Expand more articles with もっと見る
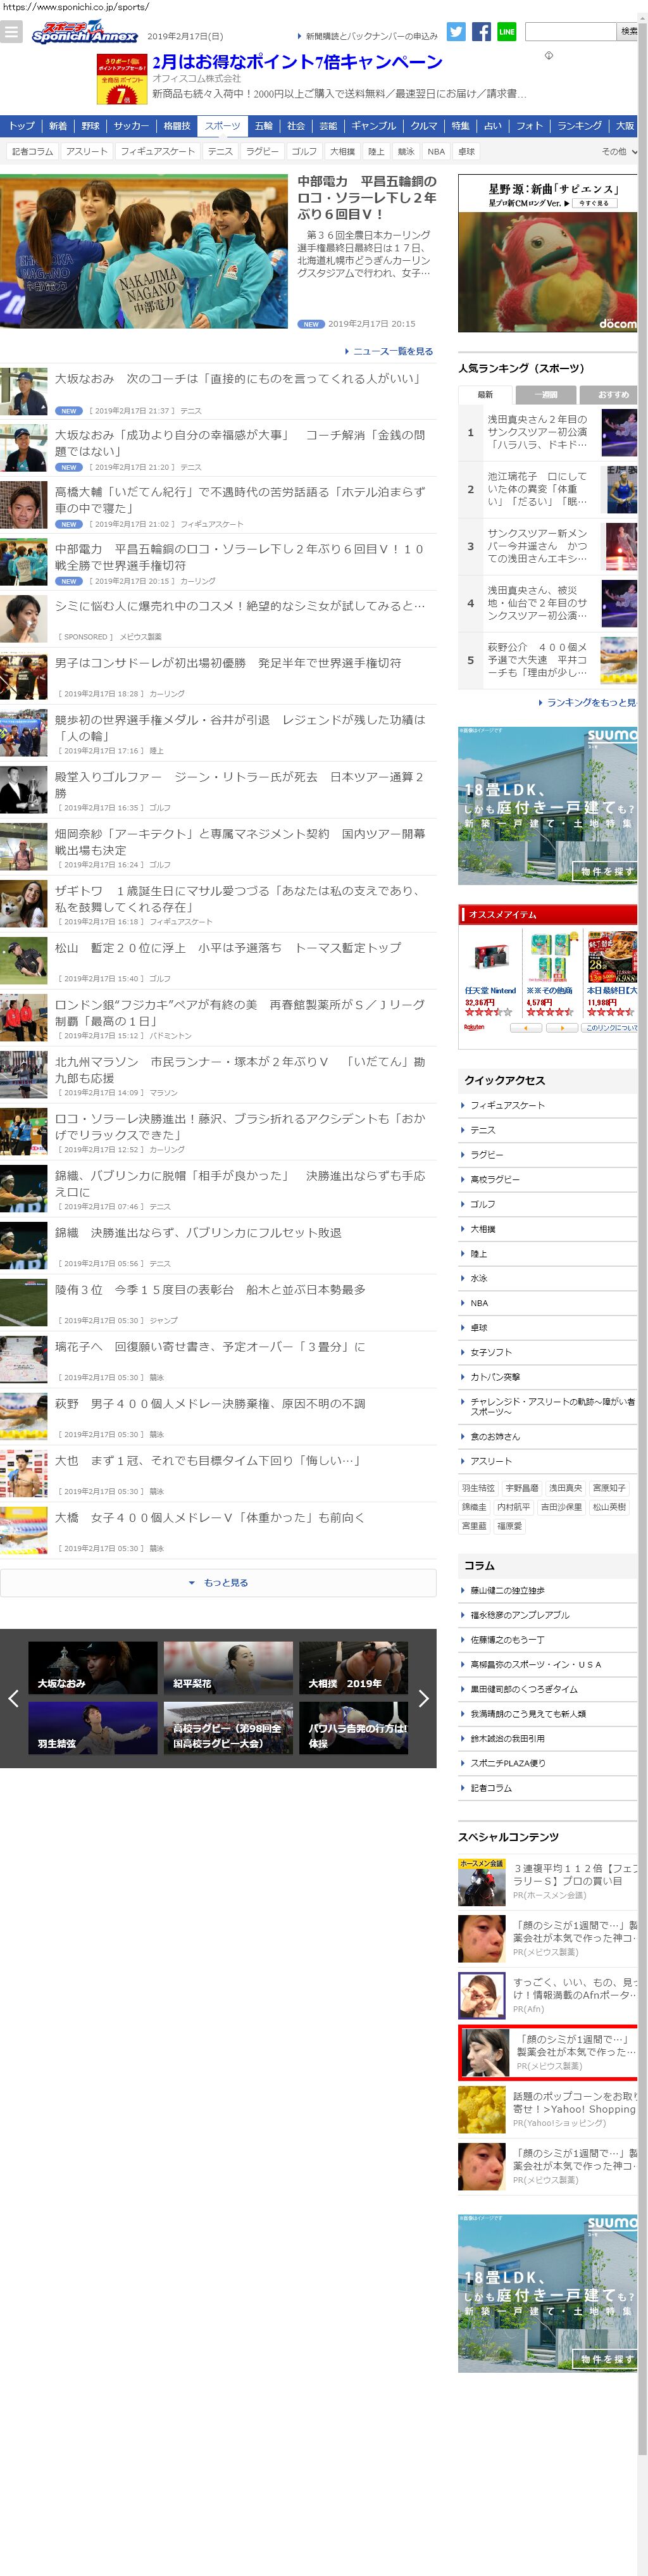Viewport: 648px width, 2576px height. coord(218,1583)
